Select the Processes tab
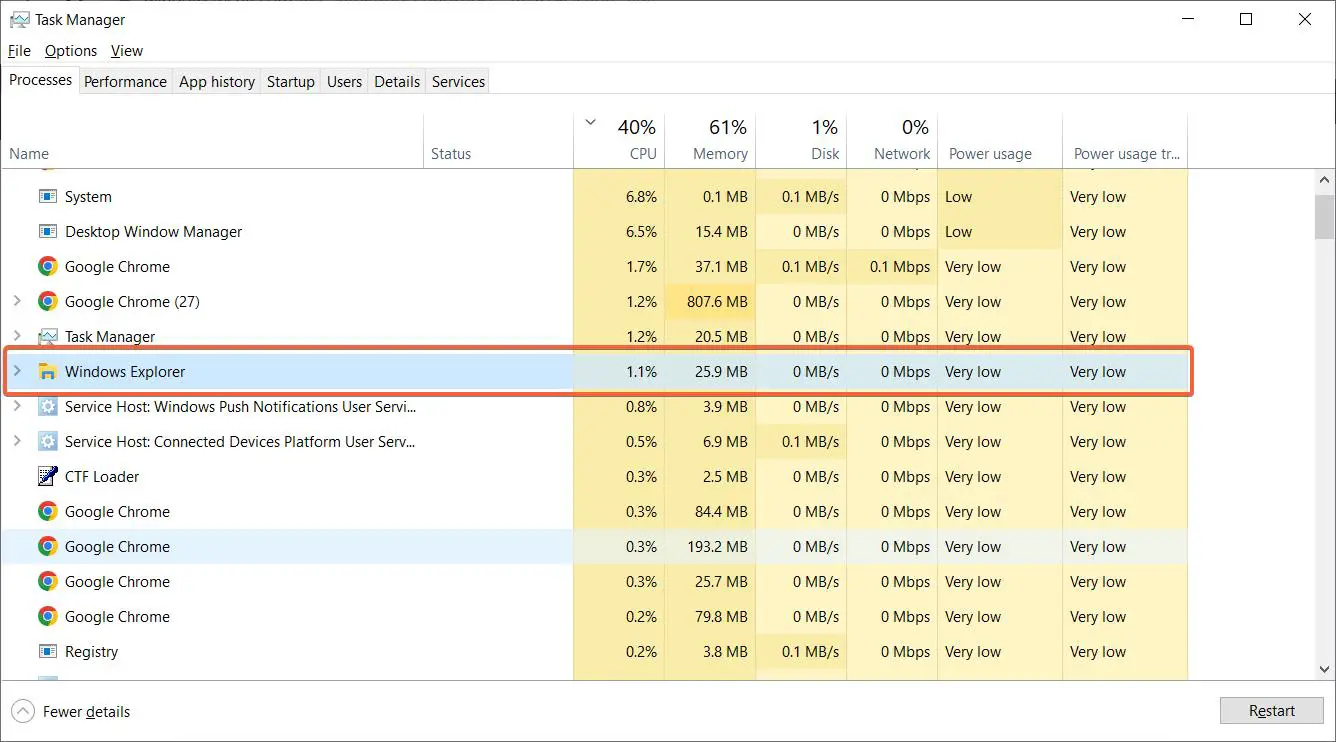The image size is (1336, 742). coord(40,80)
